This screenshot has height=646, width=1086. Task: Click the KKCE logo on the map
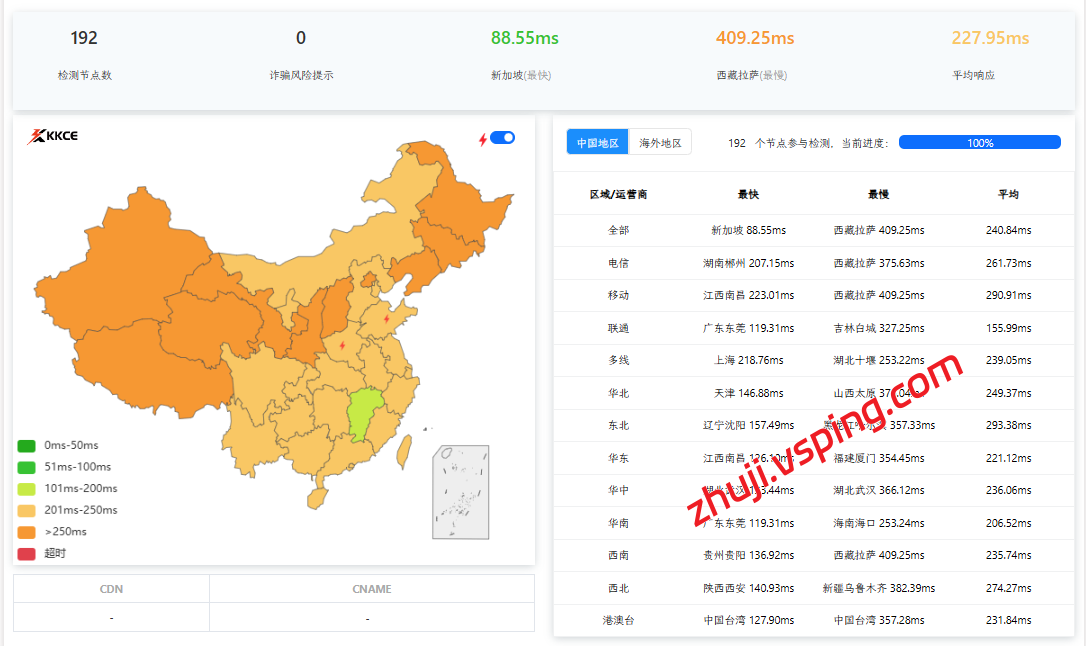point(52,136)
